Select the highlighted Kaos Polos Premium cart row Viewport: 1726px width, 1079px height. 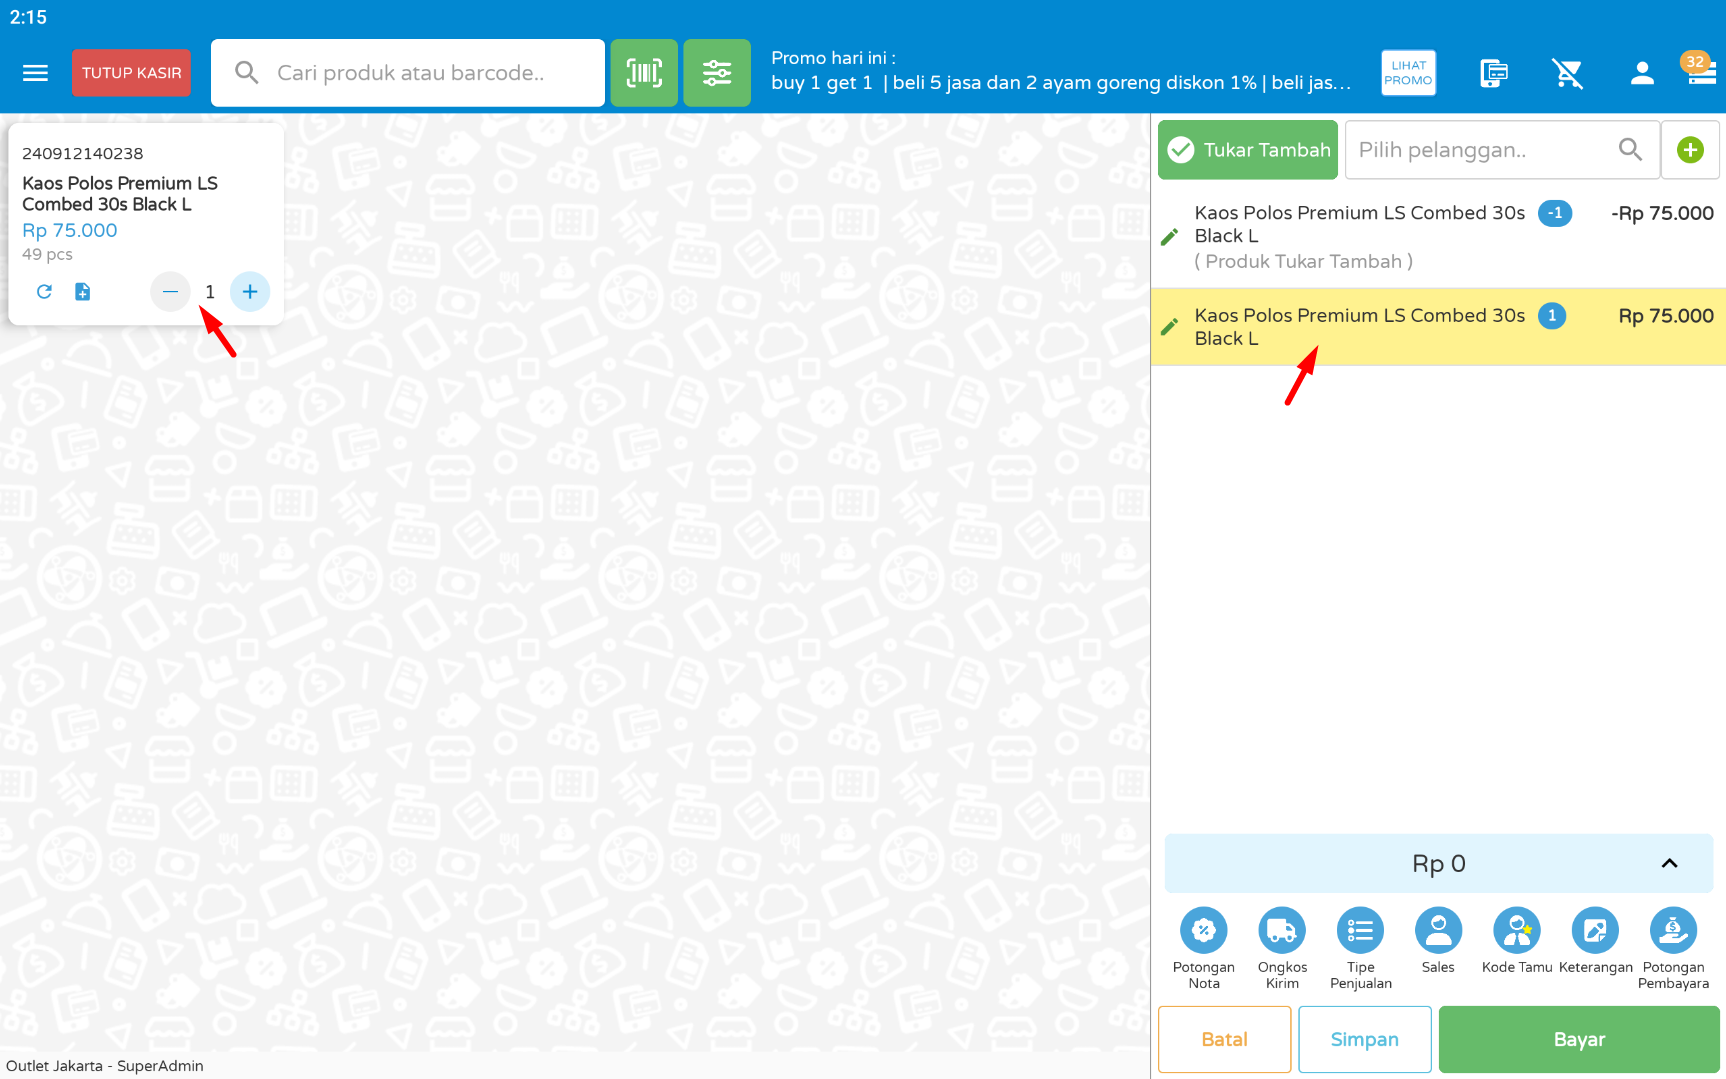point(1438,327)
